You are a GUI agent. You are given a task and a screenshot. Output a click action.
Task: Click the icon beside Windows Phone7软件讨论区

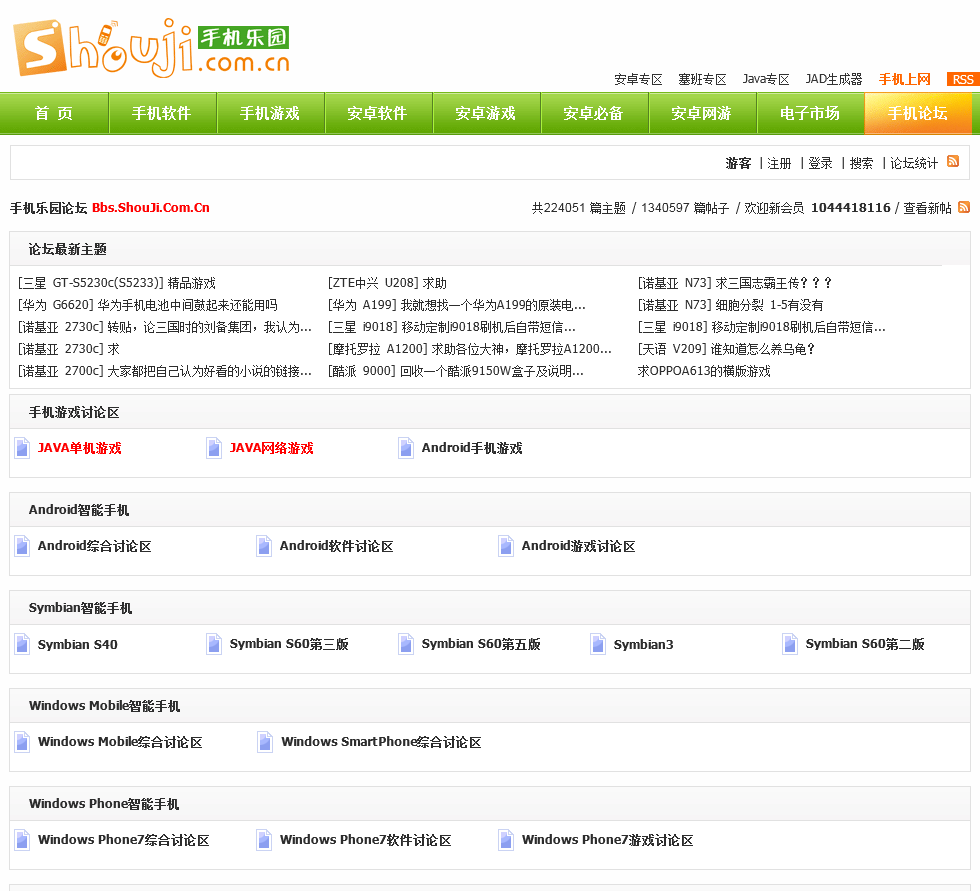264,840
